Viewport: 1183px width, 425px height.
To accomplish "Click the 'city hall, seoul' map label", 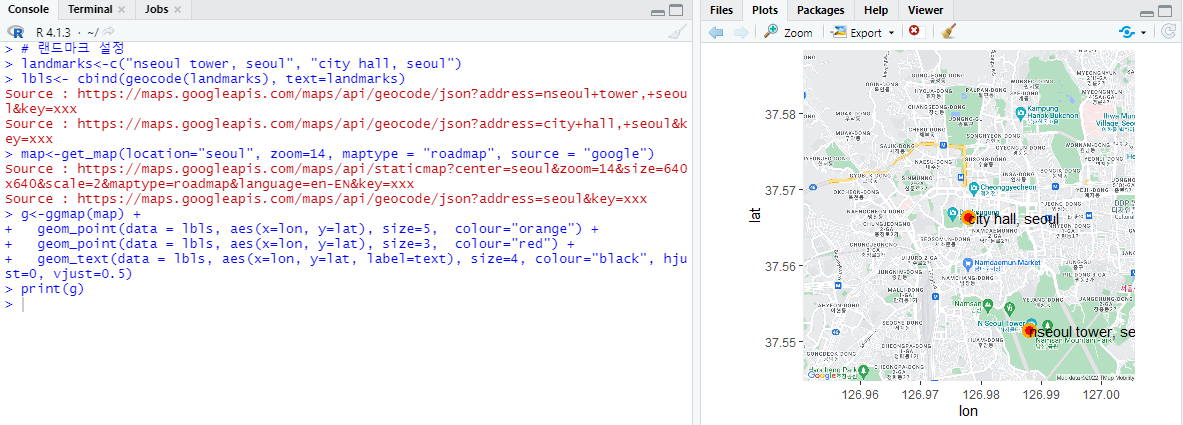I will [x=1013, y=219].
